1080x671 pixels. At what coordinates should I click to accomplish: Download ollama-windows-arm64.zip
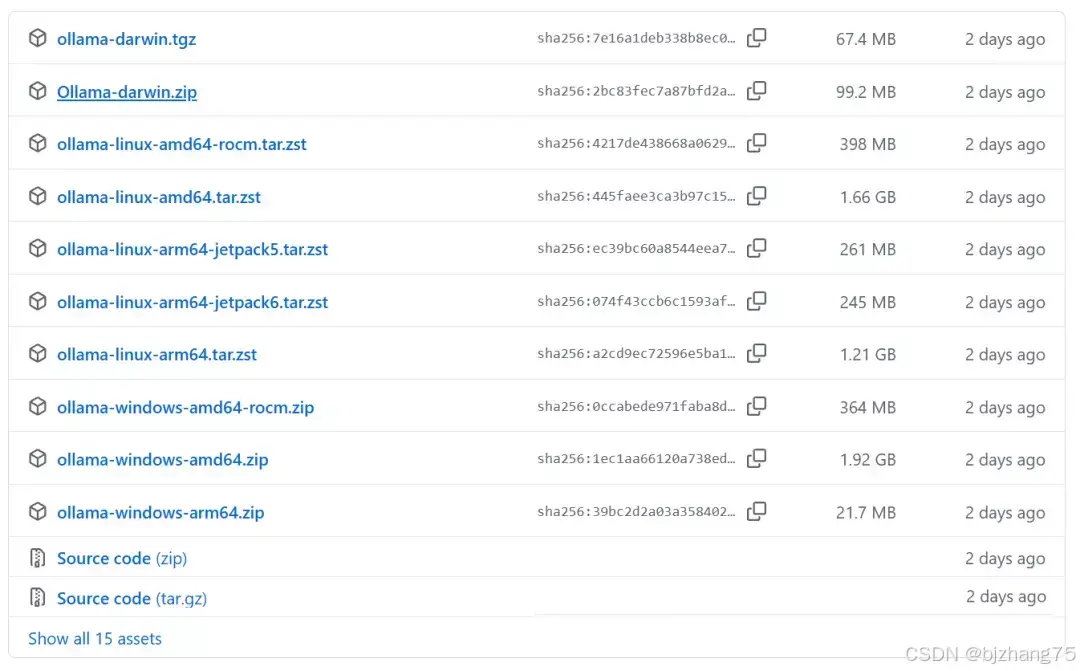tap(160, 513)
